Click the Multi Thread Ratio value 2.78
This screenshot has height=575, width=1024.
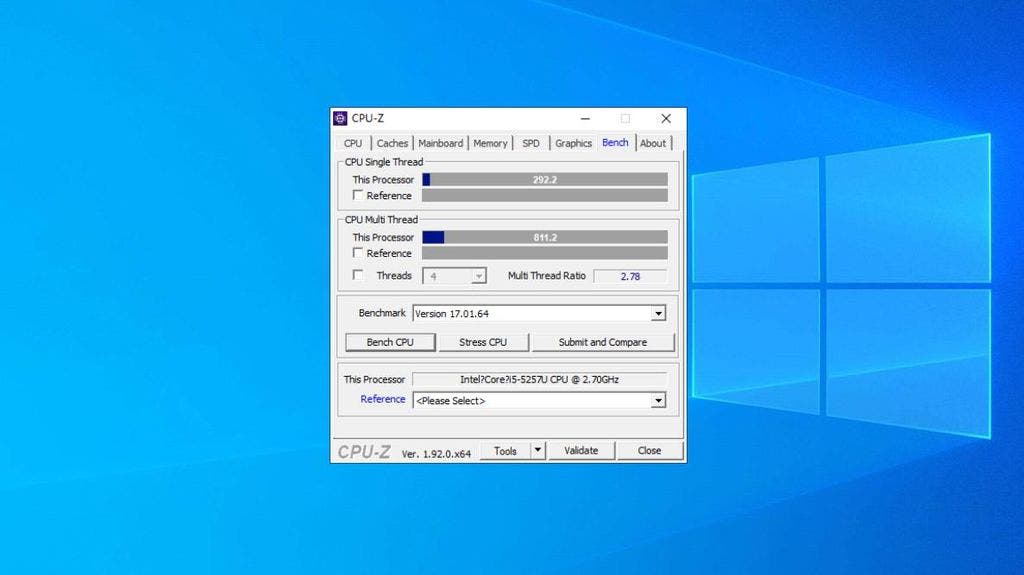tap(630, 276)
